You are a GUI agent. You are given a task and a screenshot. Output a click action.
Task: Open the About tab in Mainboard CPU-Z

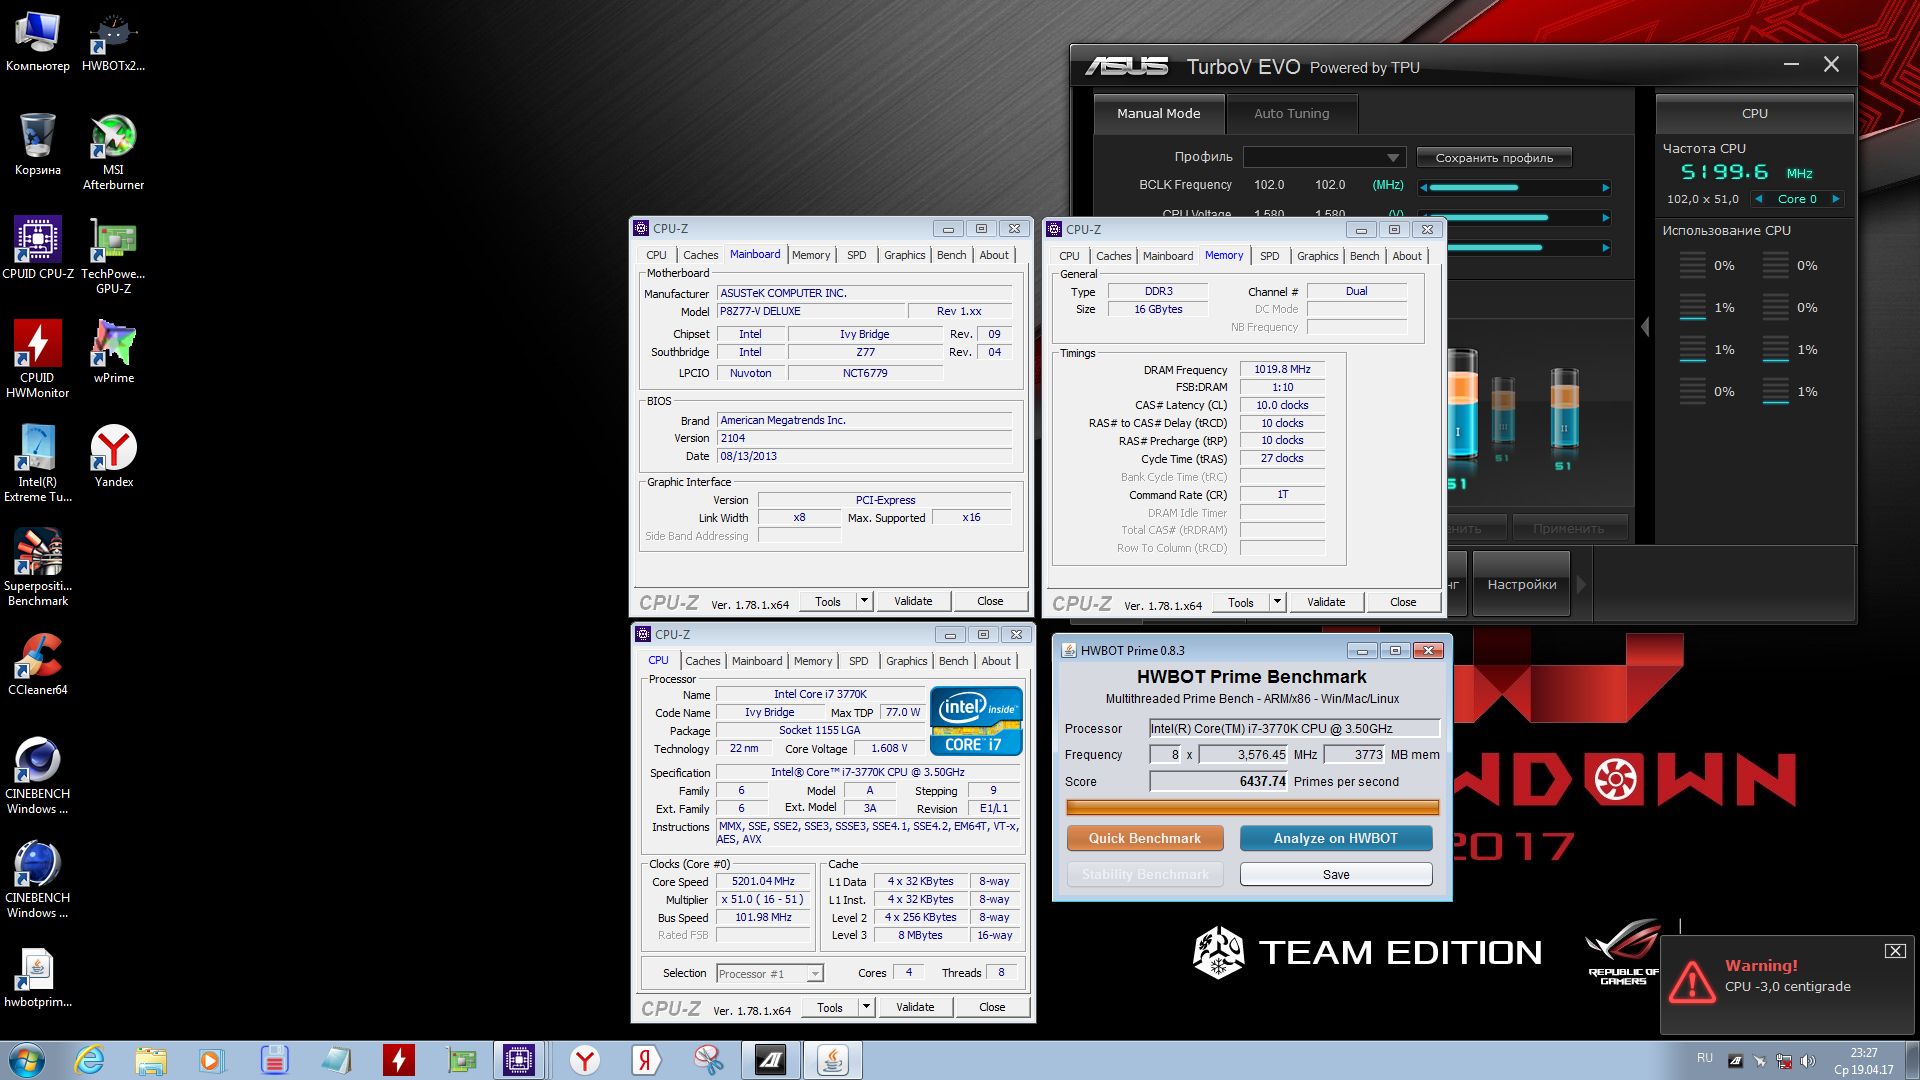994,255
